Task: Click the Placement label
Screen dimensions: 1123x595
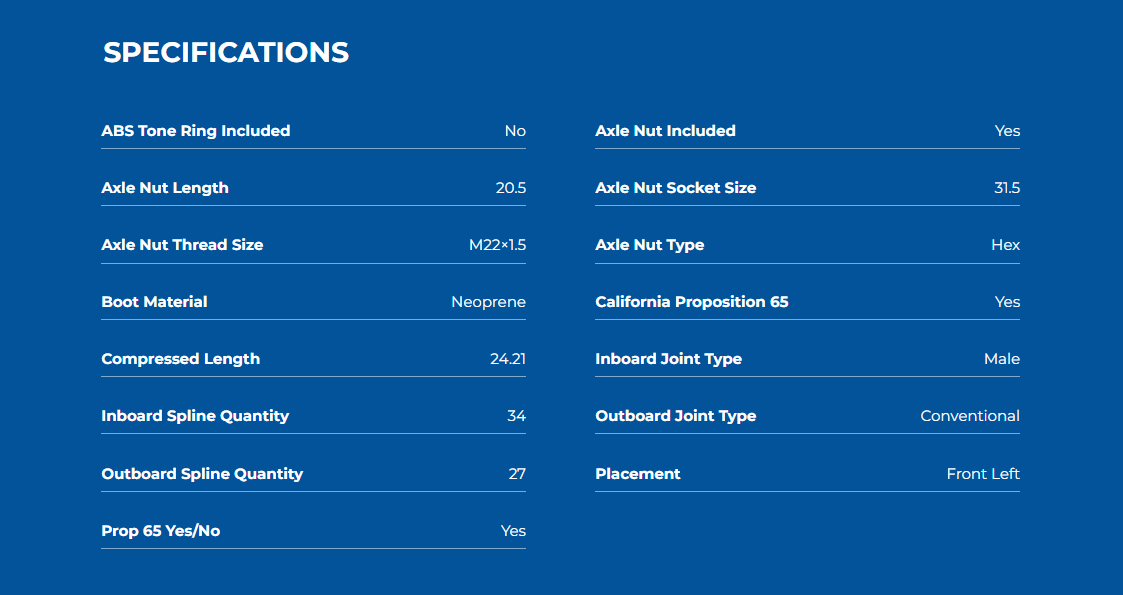Action: click(637, 474)
